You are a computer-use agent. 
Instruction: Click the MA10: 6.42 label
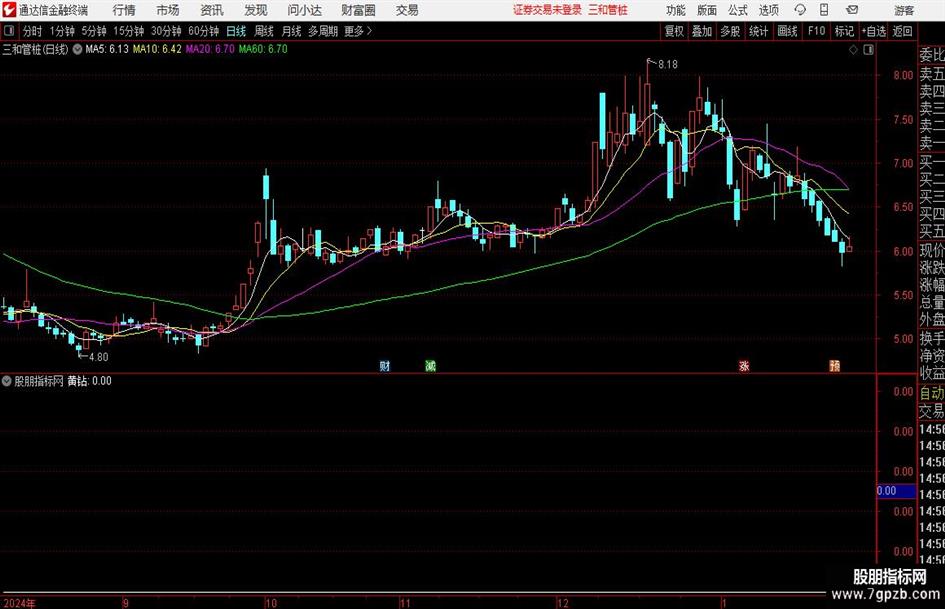click(157, 49)
